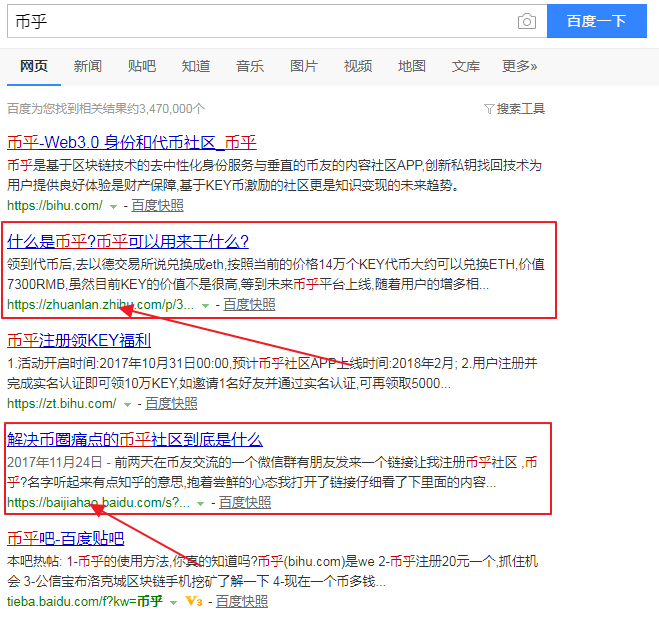The height and width of the screenshot is (619, 659).
Task: Switch to the 地图 tab
Action: point(412,66)
